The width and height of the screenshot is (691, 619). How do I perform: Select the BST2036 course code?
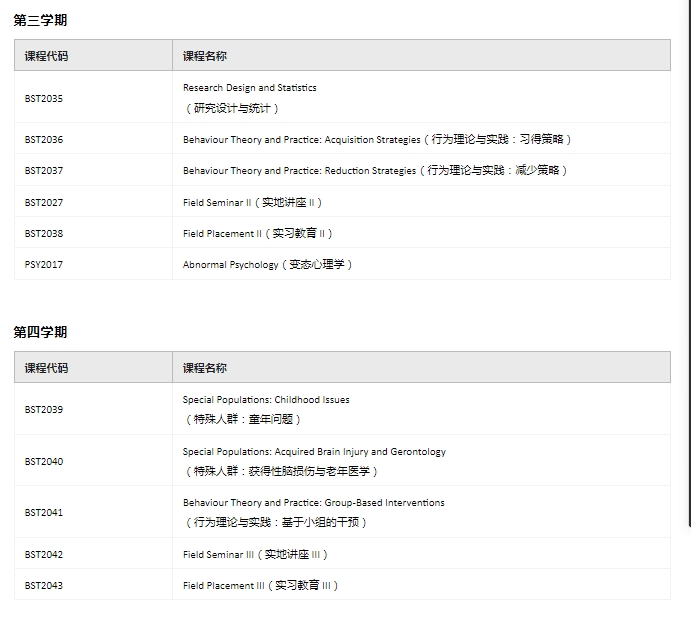pos(44,140)
